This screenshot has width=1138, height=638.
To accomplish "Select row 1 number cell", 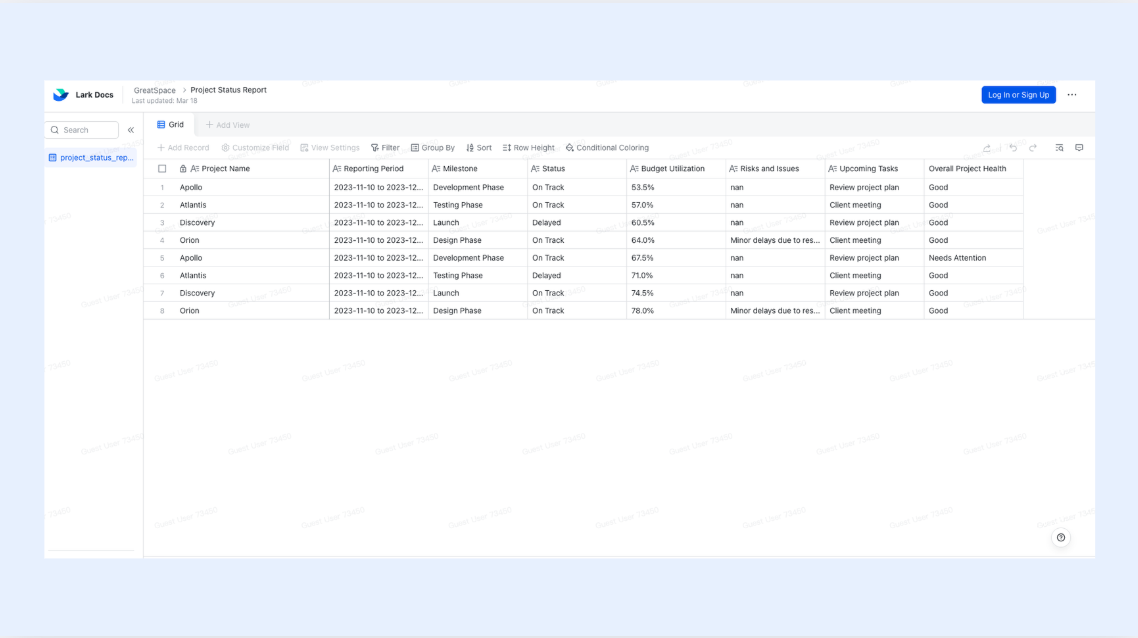I will pos(162,187).
